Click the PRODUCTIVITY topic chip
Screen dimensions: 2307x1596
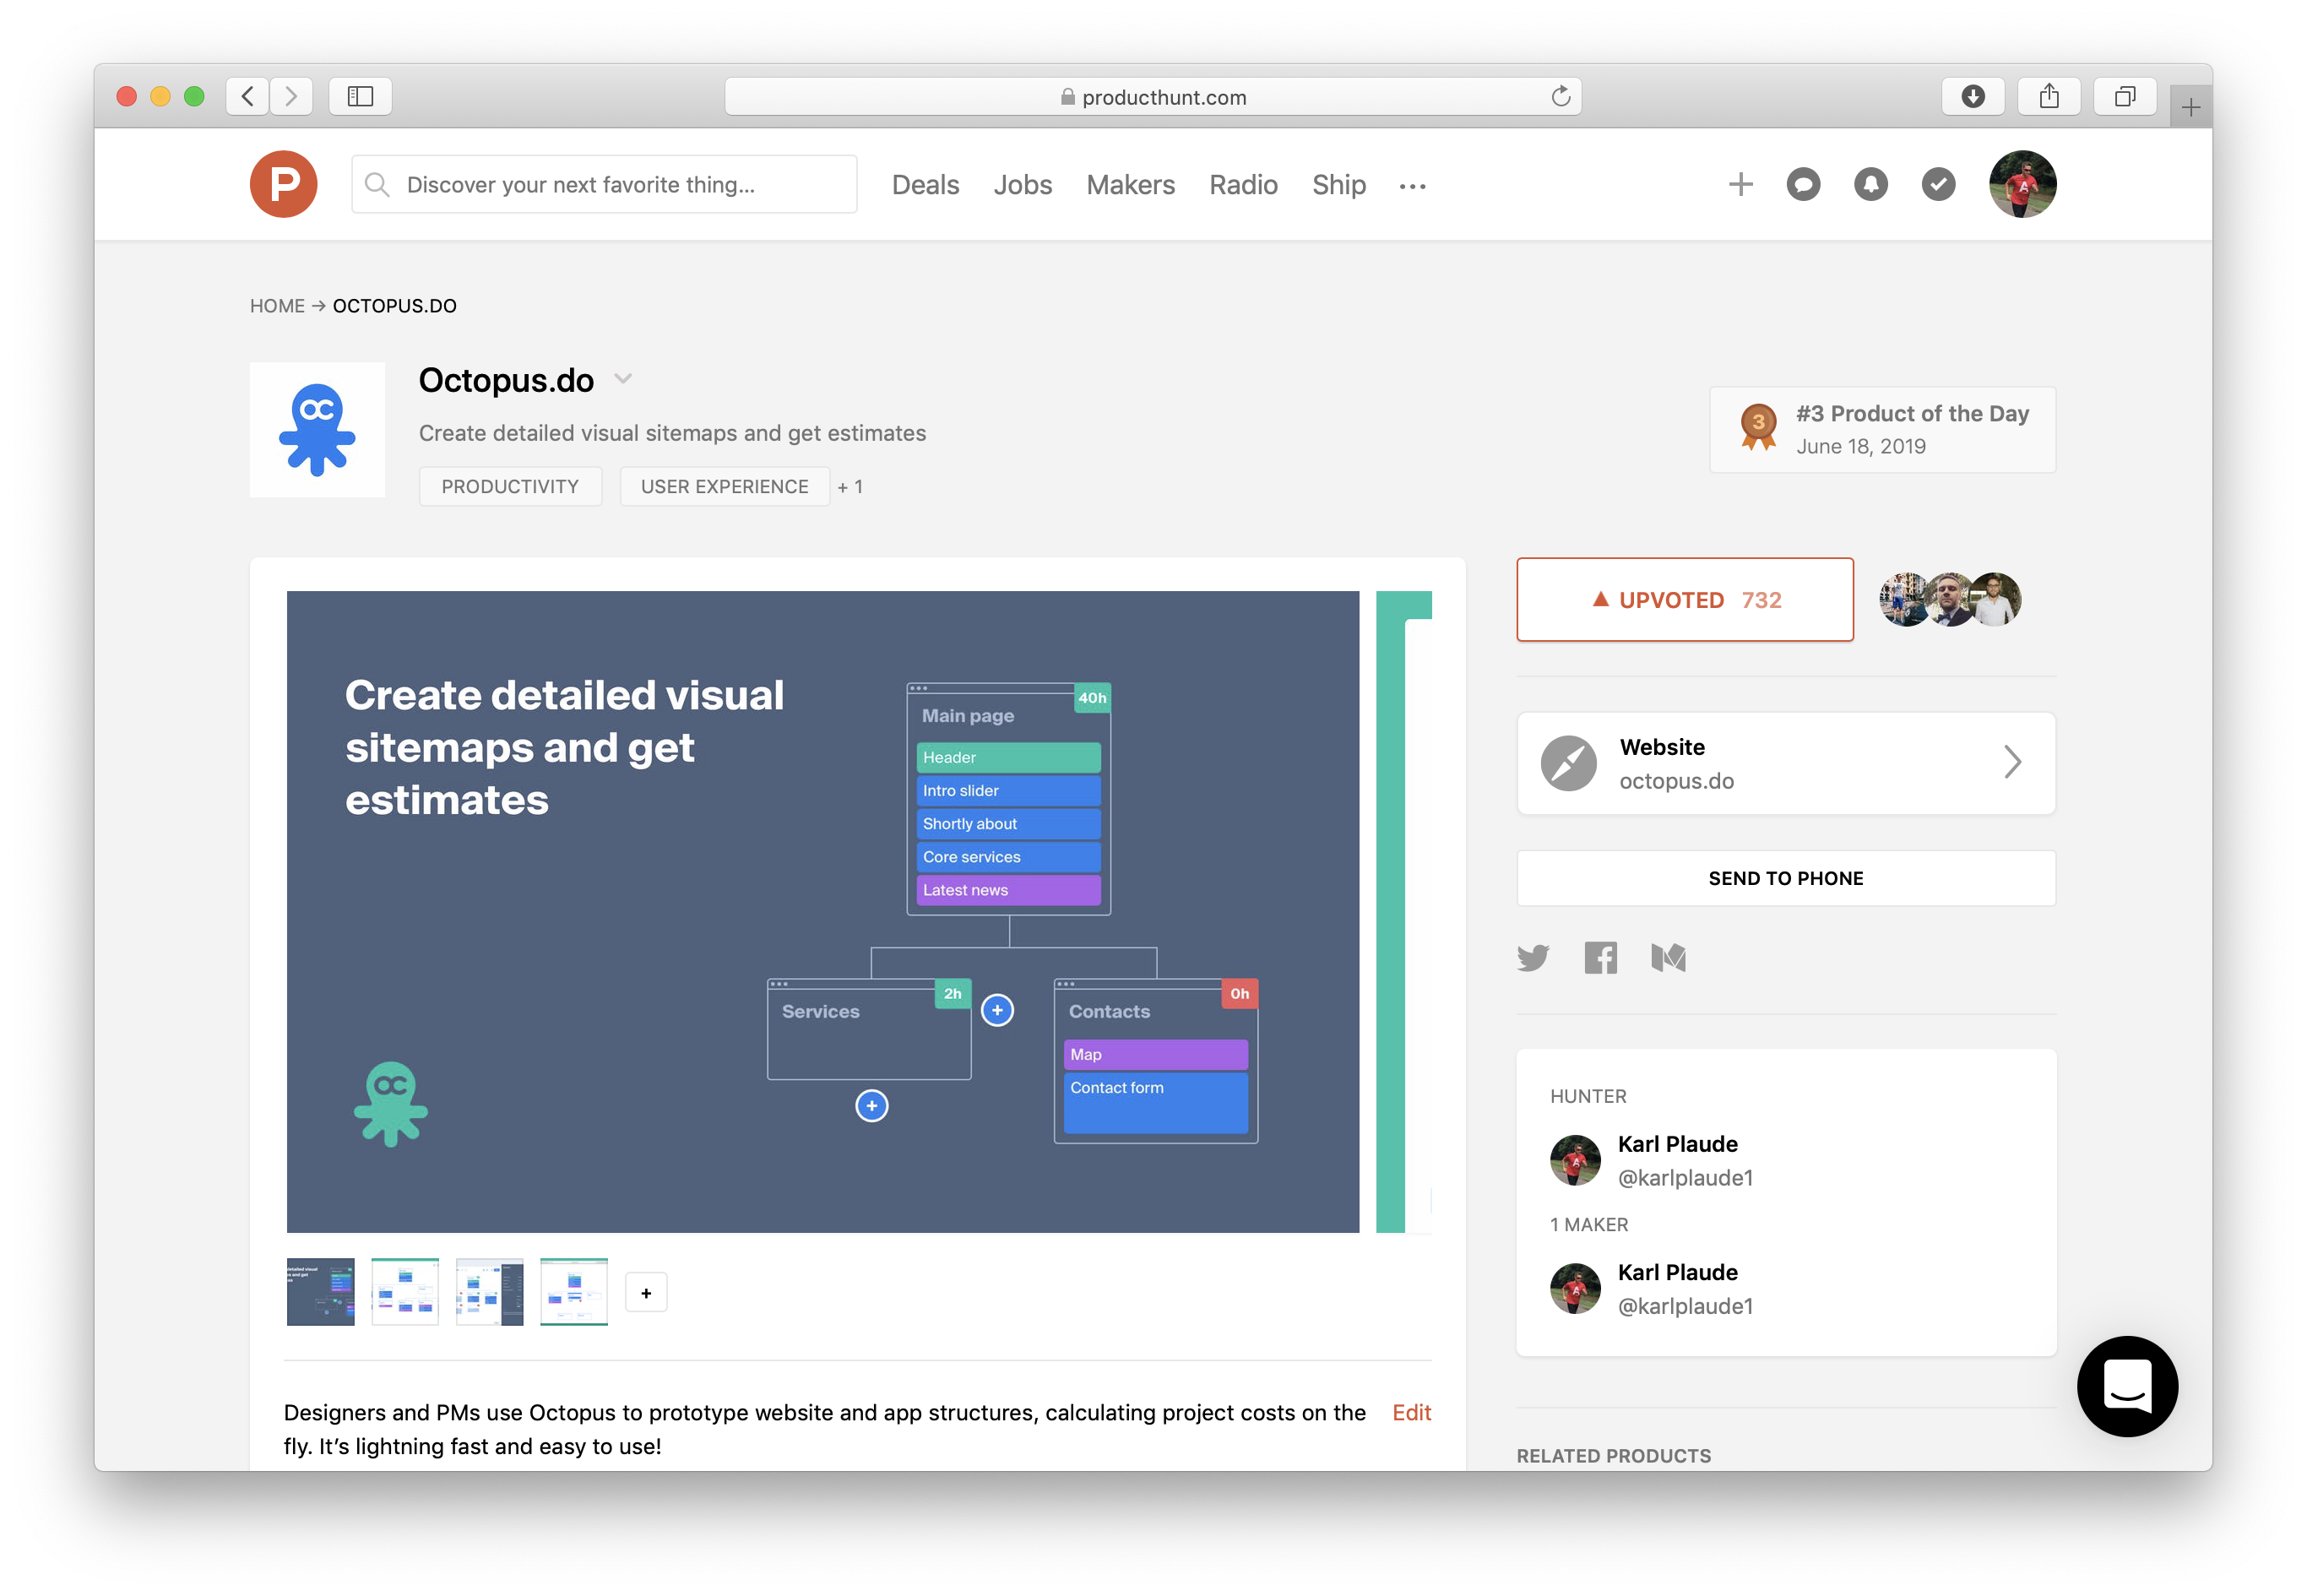pyautogui.click(x=510, y=486)
